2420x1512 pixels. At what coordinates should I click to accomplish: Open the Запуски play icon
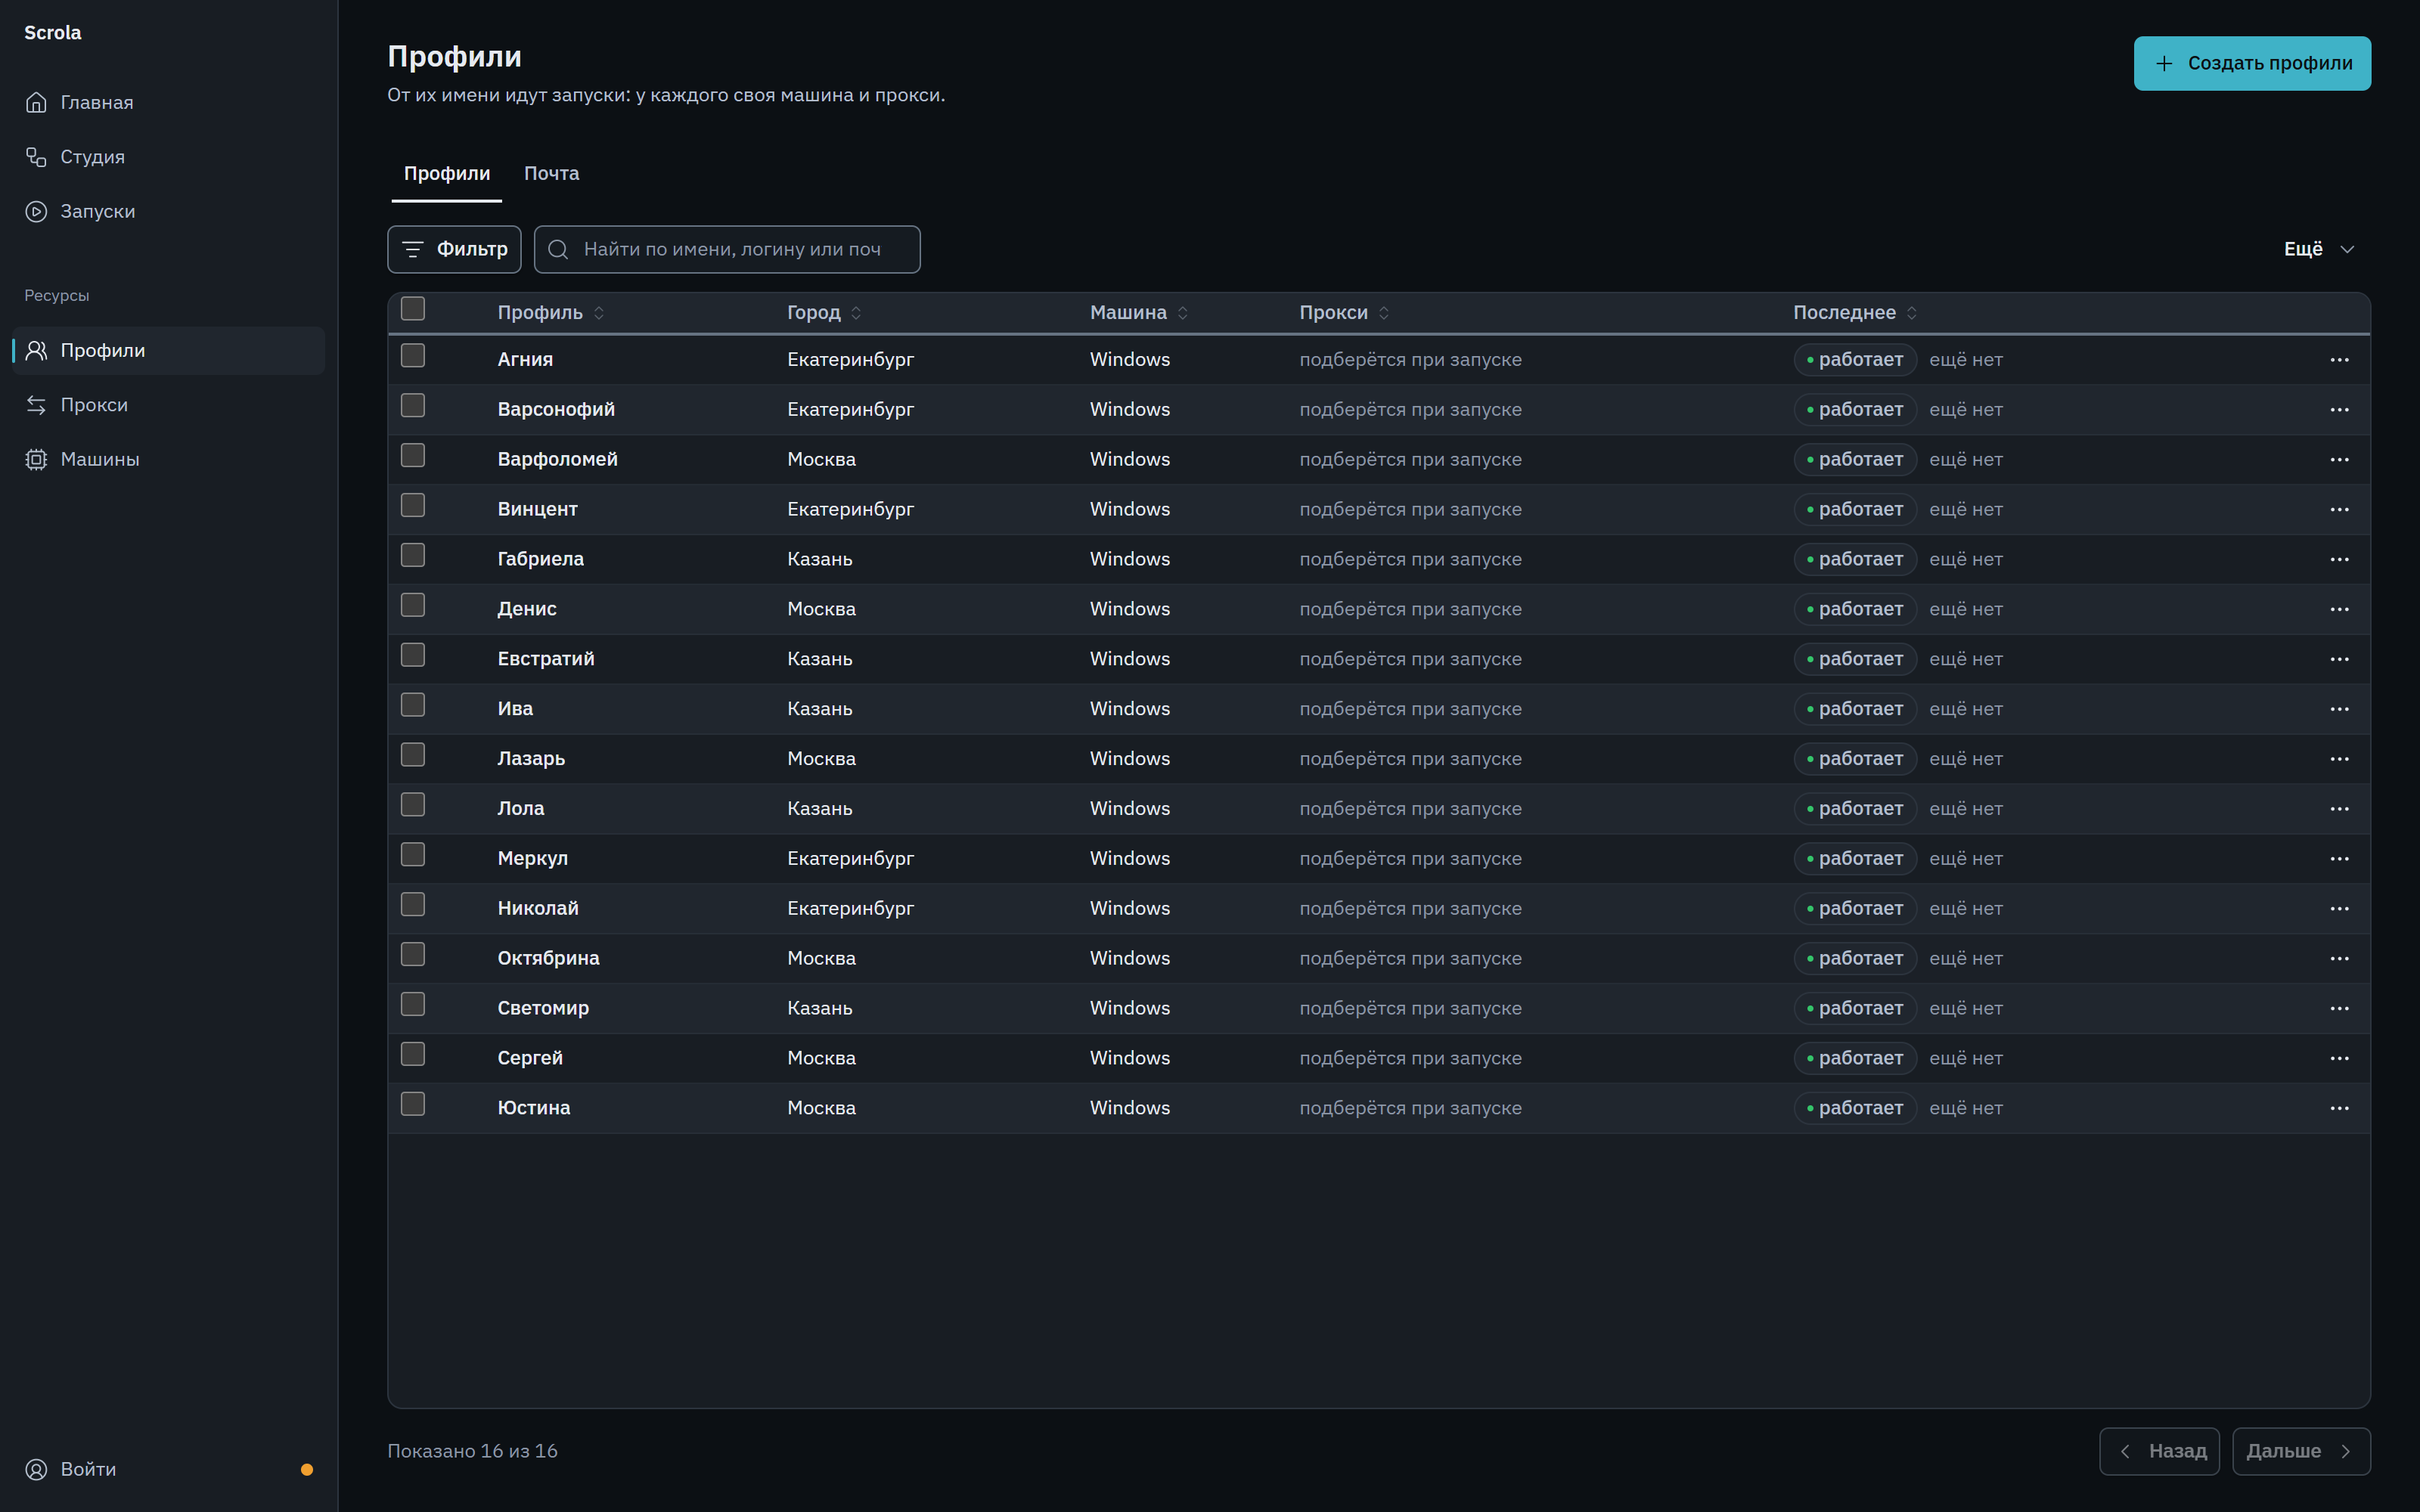36,211
